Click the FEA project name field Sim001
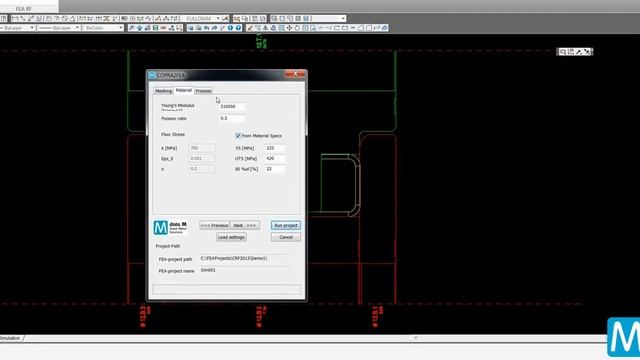This screenshot has width=640, height=360. tap(245, 270)
